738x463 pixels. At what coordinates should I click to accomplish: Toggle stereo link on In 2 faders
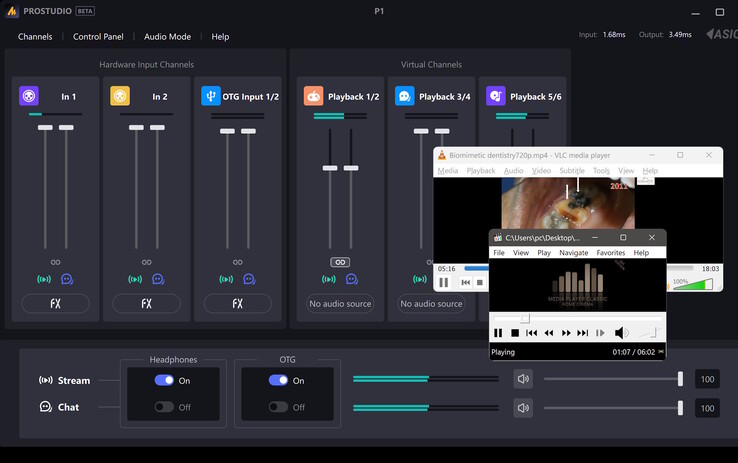pos(146,262)
